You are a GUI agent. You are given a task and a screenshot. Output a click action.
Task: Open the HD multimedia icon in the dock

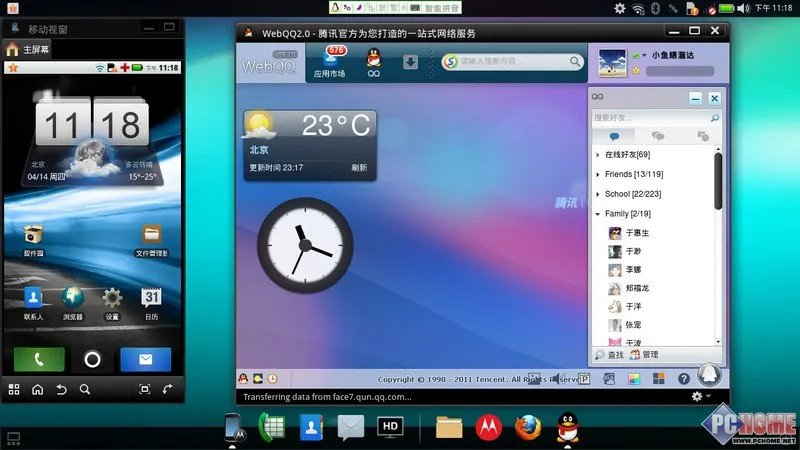point(390,427)
